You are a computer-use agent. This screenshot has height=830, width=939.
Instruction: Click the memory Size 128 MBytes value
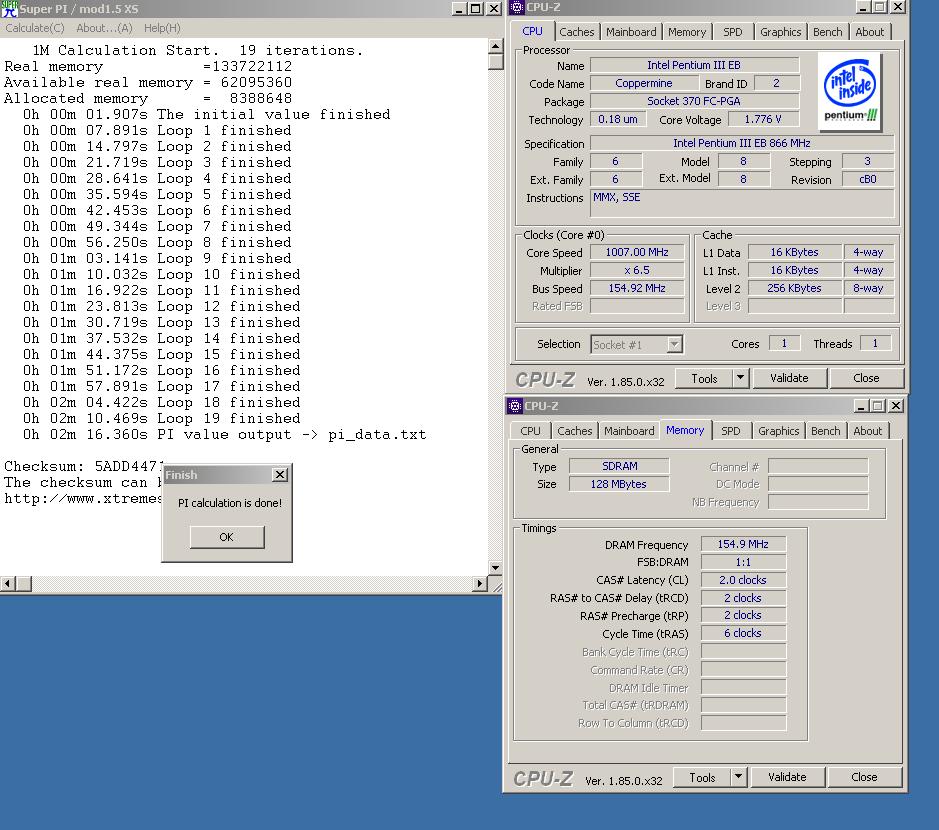[x=619, y=484]
